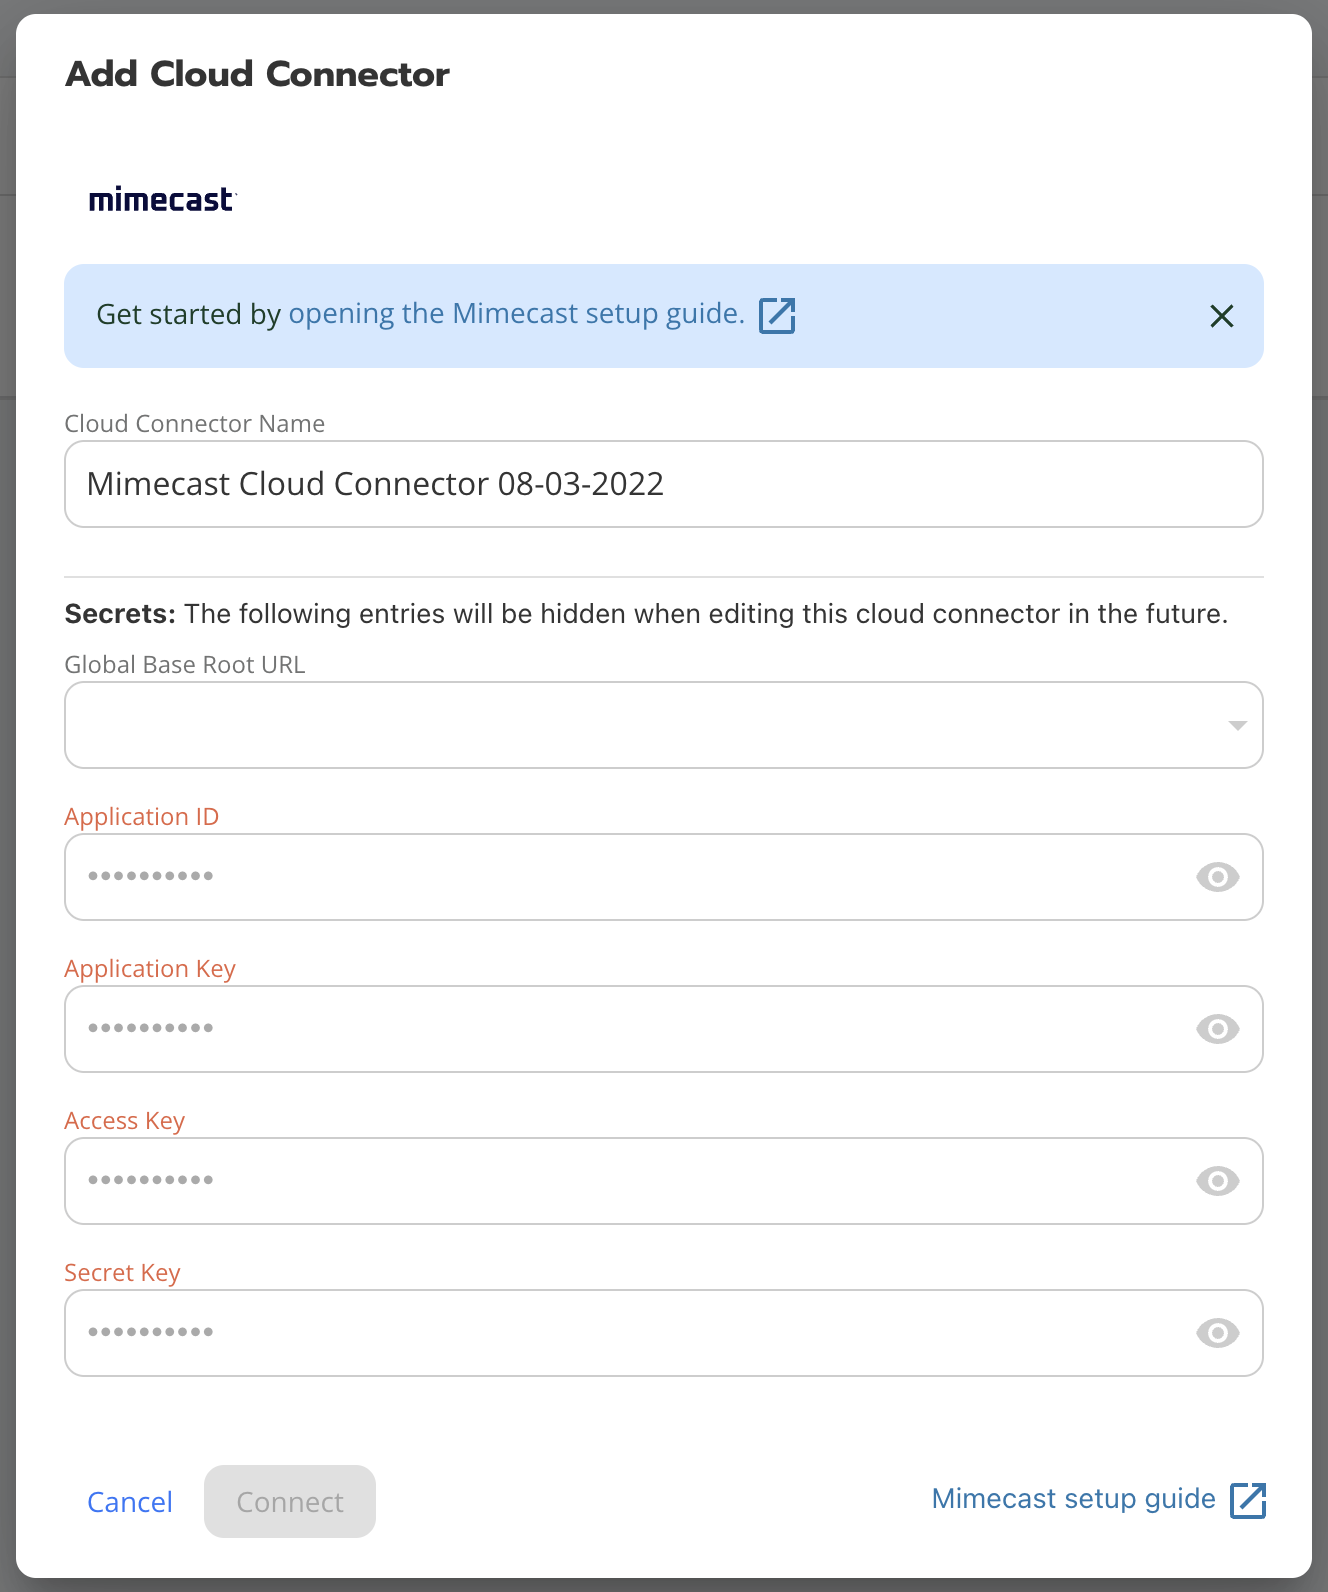Open external link icon in blue banner
Viewport: 1328px width, 1592px height.
tap(777, 315)
